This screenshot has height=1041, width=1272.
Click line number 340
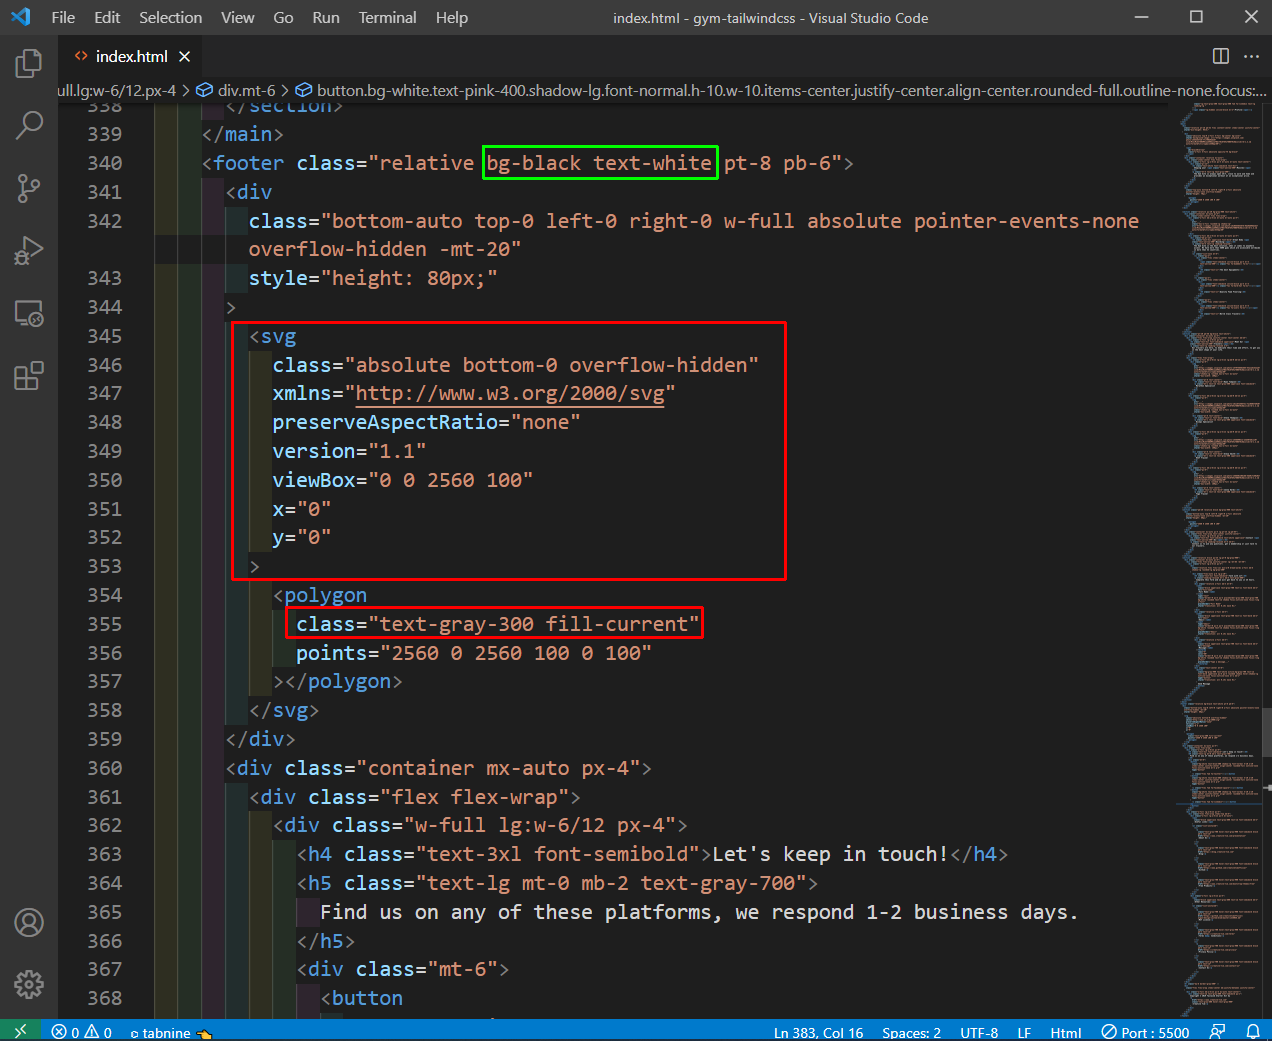click(105, 163)
